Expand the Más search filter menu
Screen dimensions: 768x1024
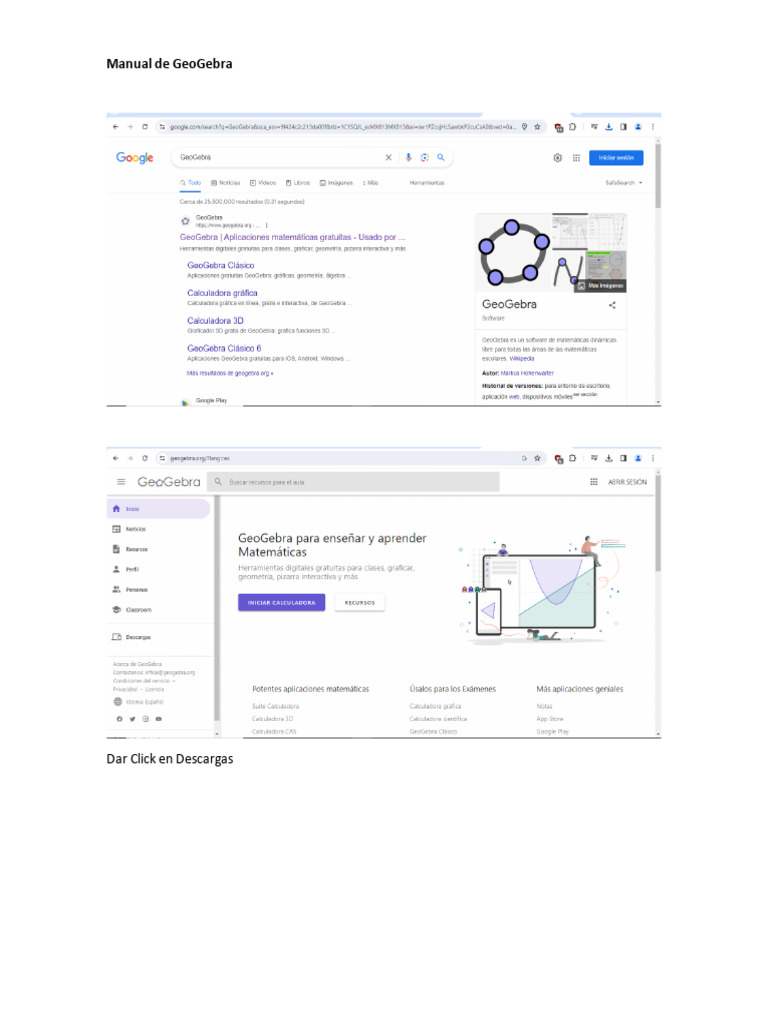(371, 183)
